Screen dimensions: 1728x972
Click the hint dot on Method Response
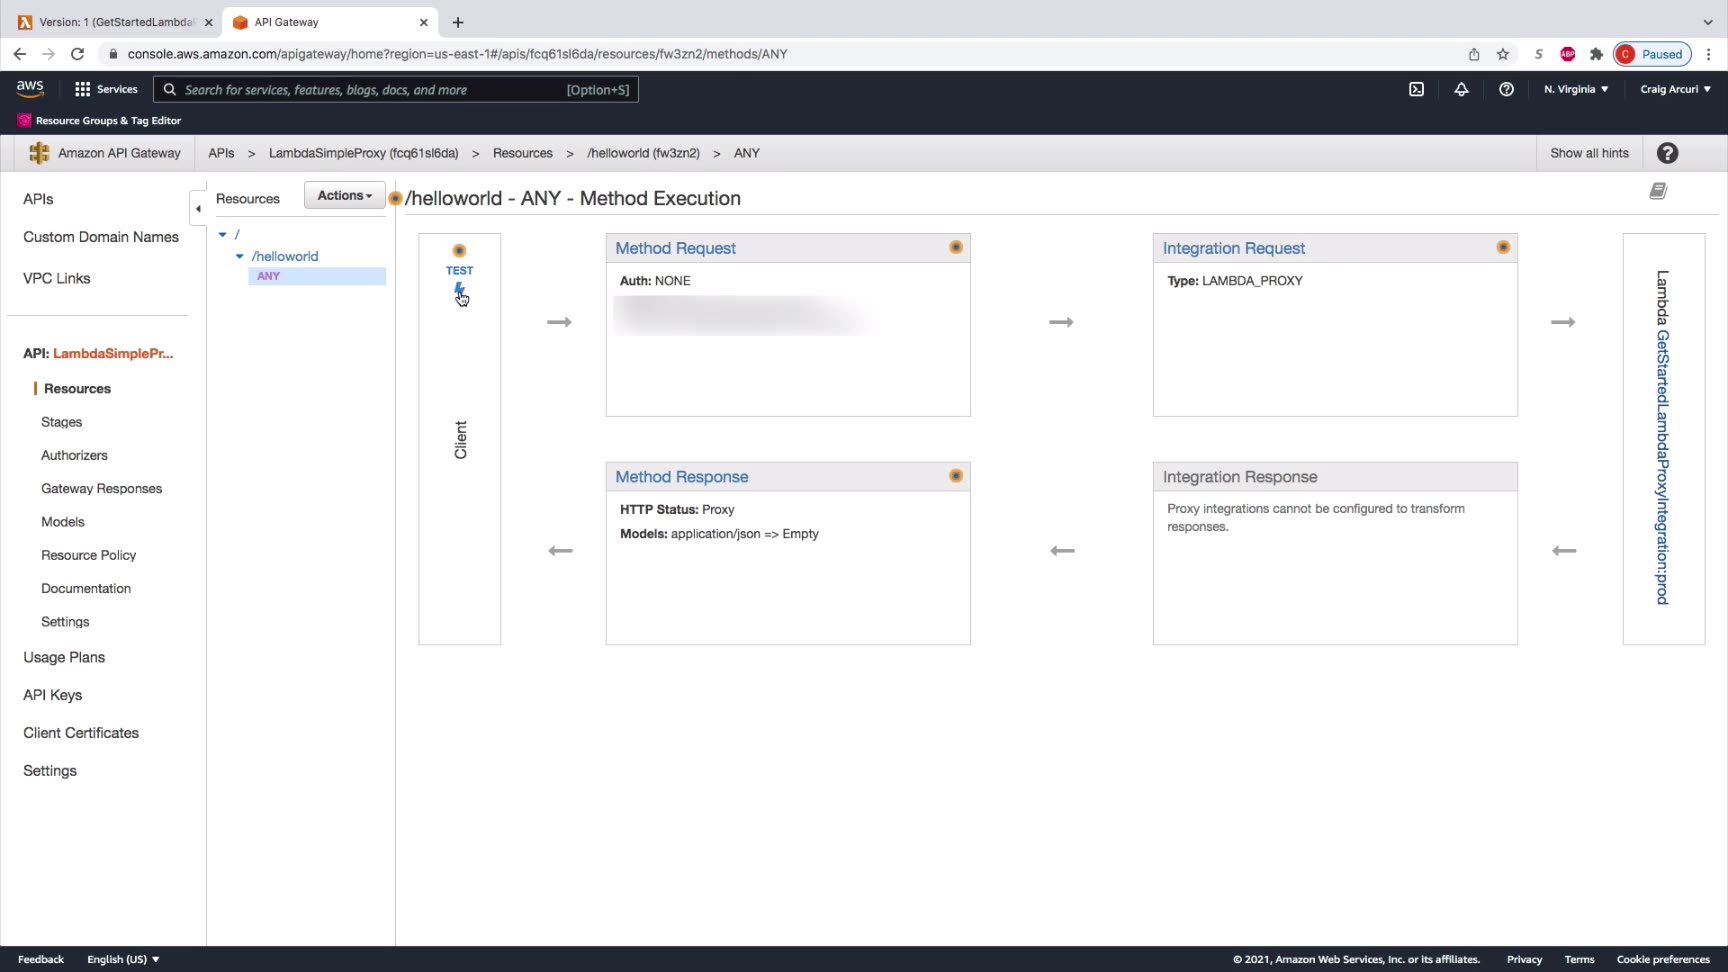[x=956, y=476]
